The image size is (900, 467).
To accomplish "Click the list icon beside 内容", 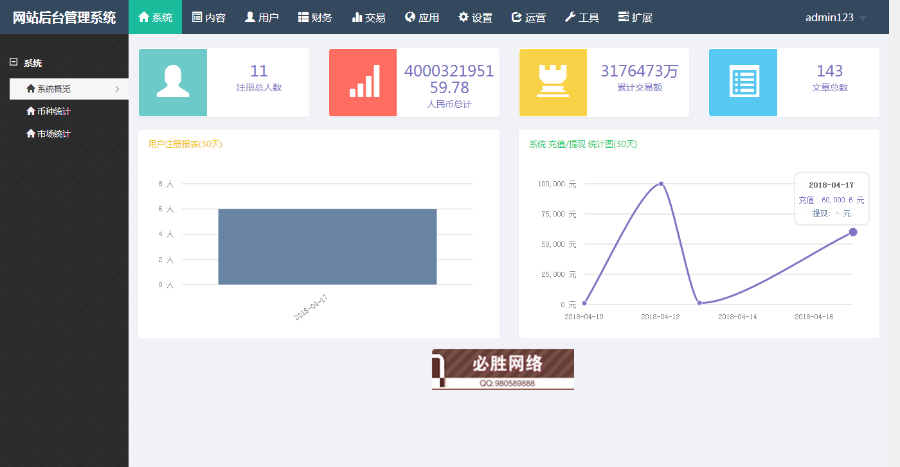I will pos(197,17).
